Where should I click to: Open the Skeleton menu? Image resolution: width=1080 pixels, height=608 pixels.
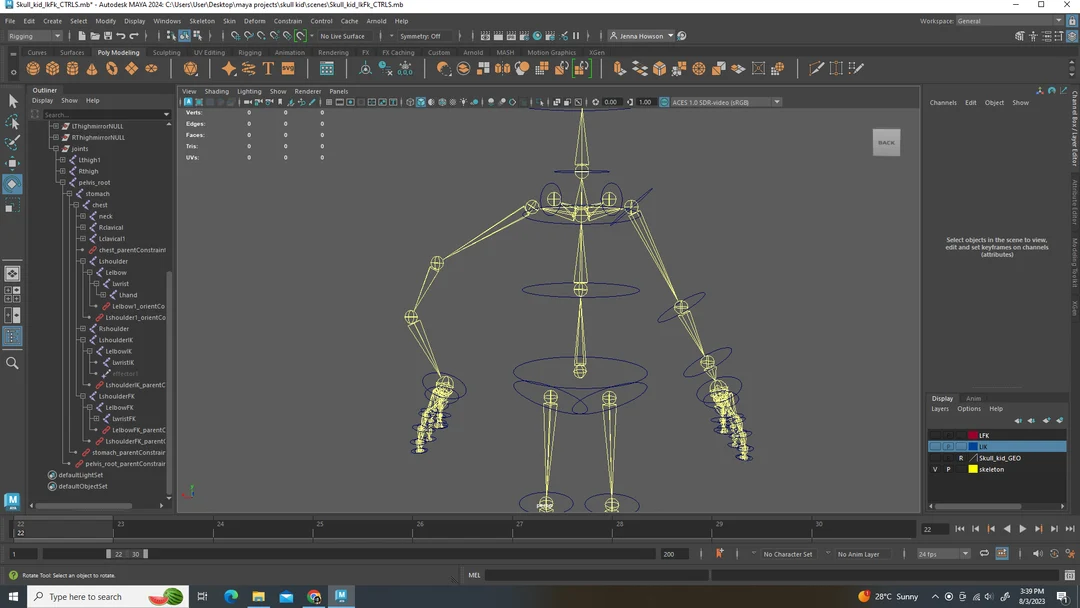pos(202,21)
